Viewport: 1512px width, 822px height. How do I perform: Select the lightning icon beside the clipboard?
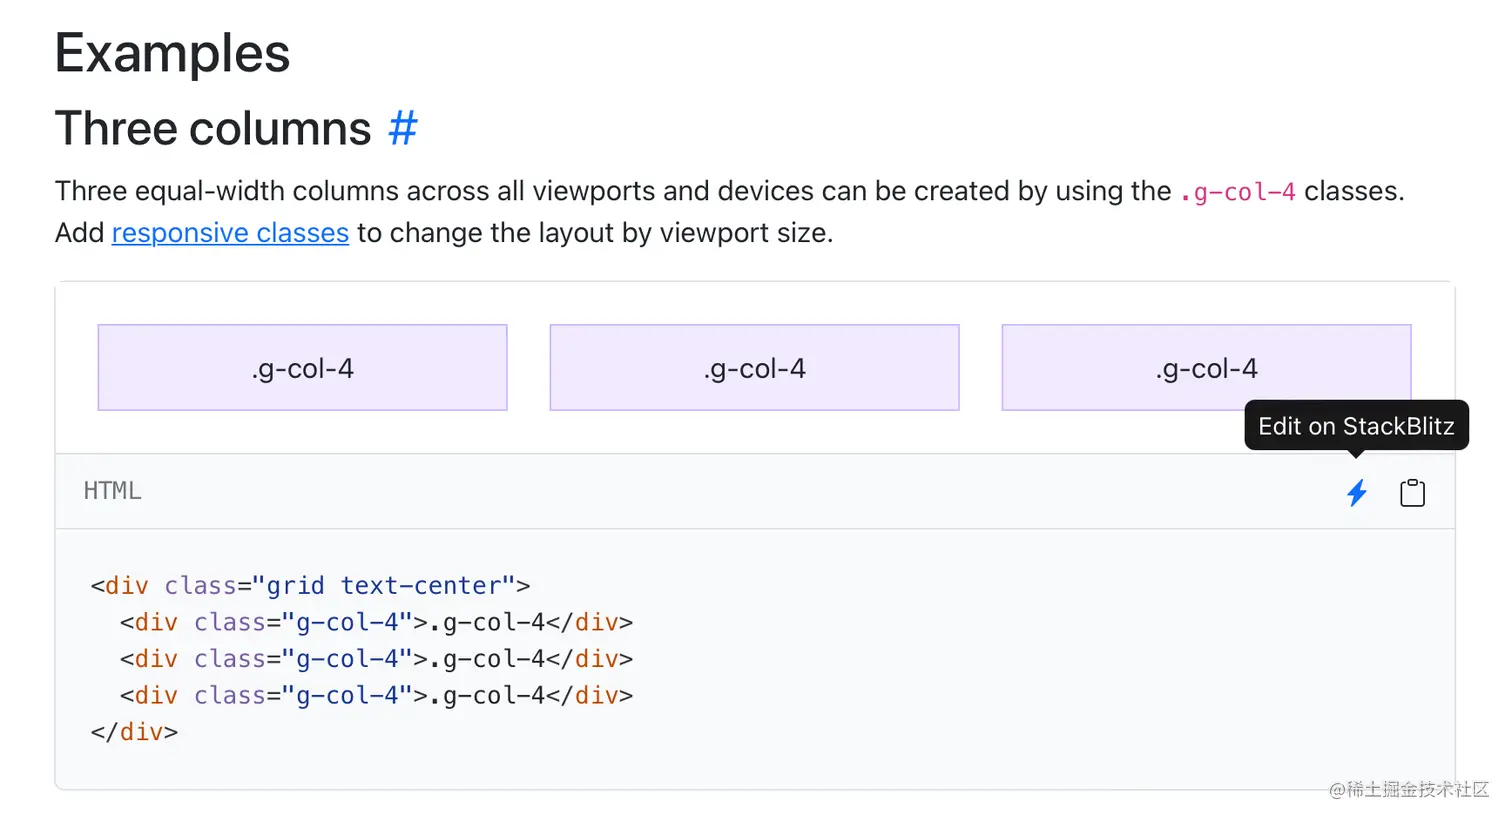point(1357,492)
